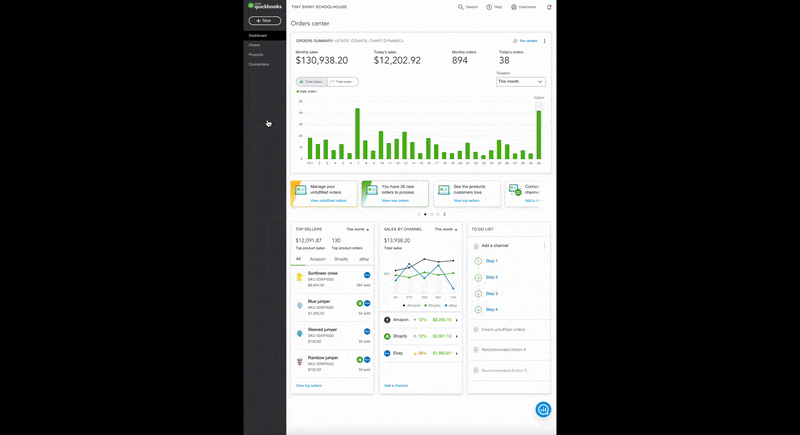This screenshot has width=800, height=435.
Task: Select the Amazon tab in Top Sellers
Action: [317, 259]
